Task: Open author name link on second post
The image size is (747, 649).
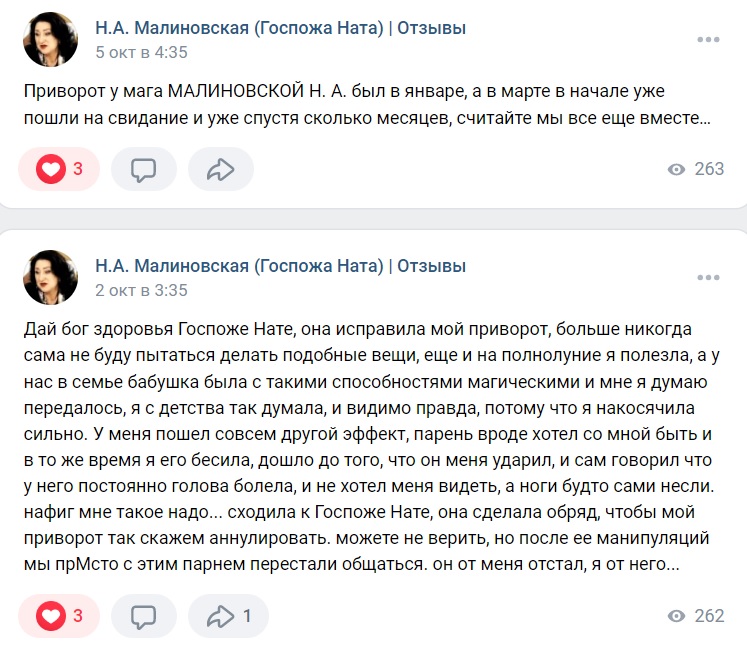Action: [280, 266]
